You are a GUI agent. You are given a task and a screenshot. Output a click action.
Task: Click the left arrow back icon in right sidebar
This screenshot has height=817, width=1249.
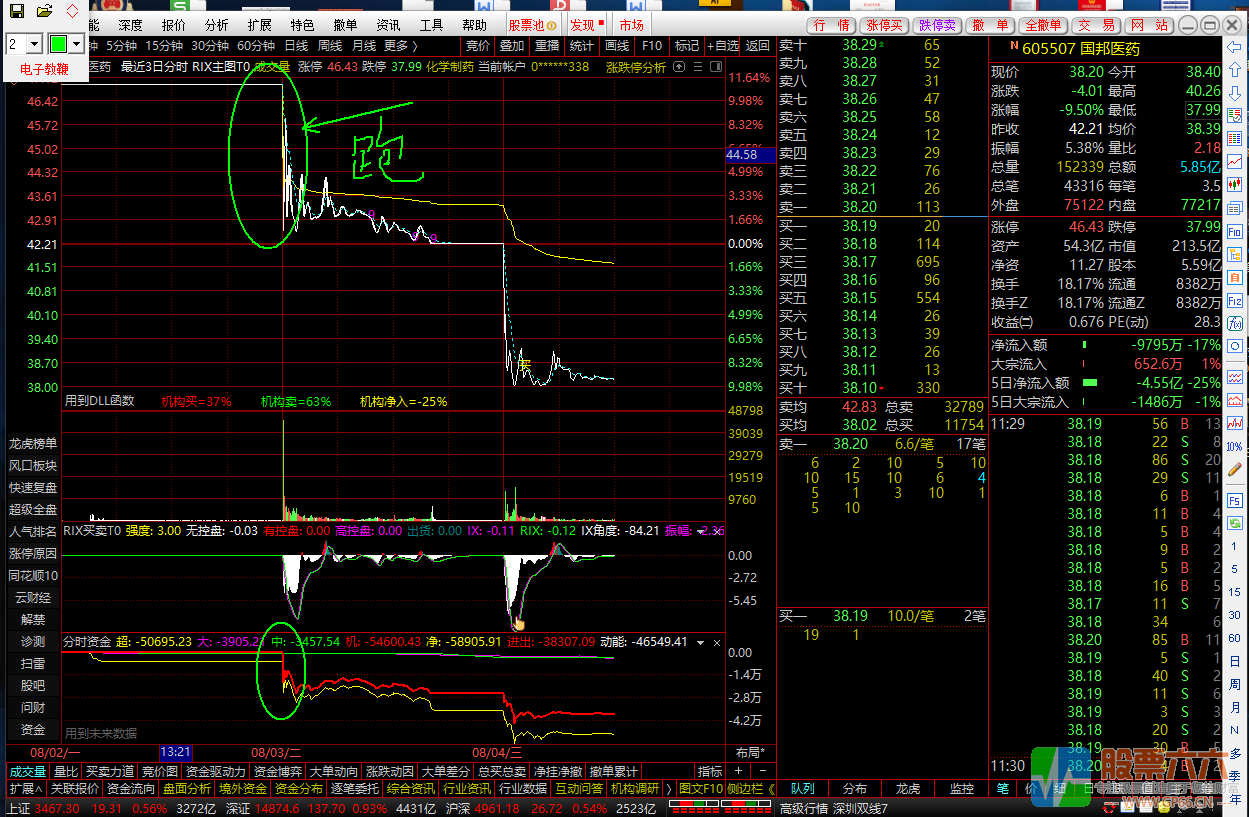coord(1236,47)
